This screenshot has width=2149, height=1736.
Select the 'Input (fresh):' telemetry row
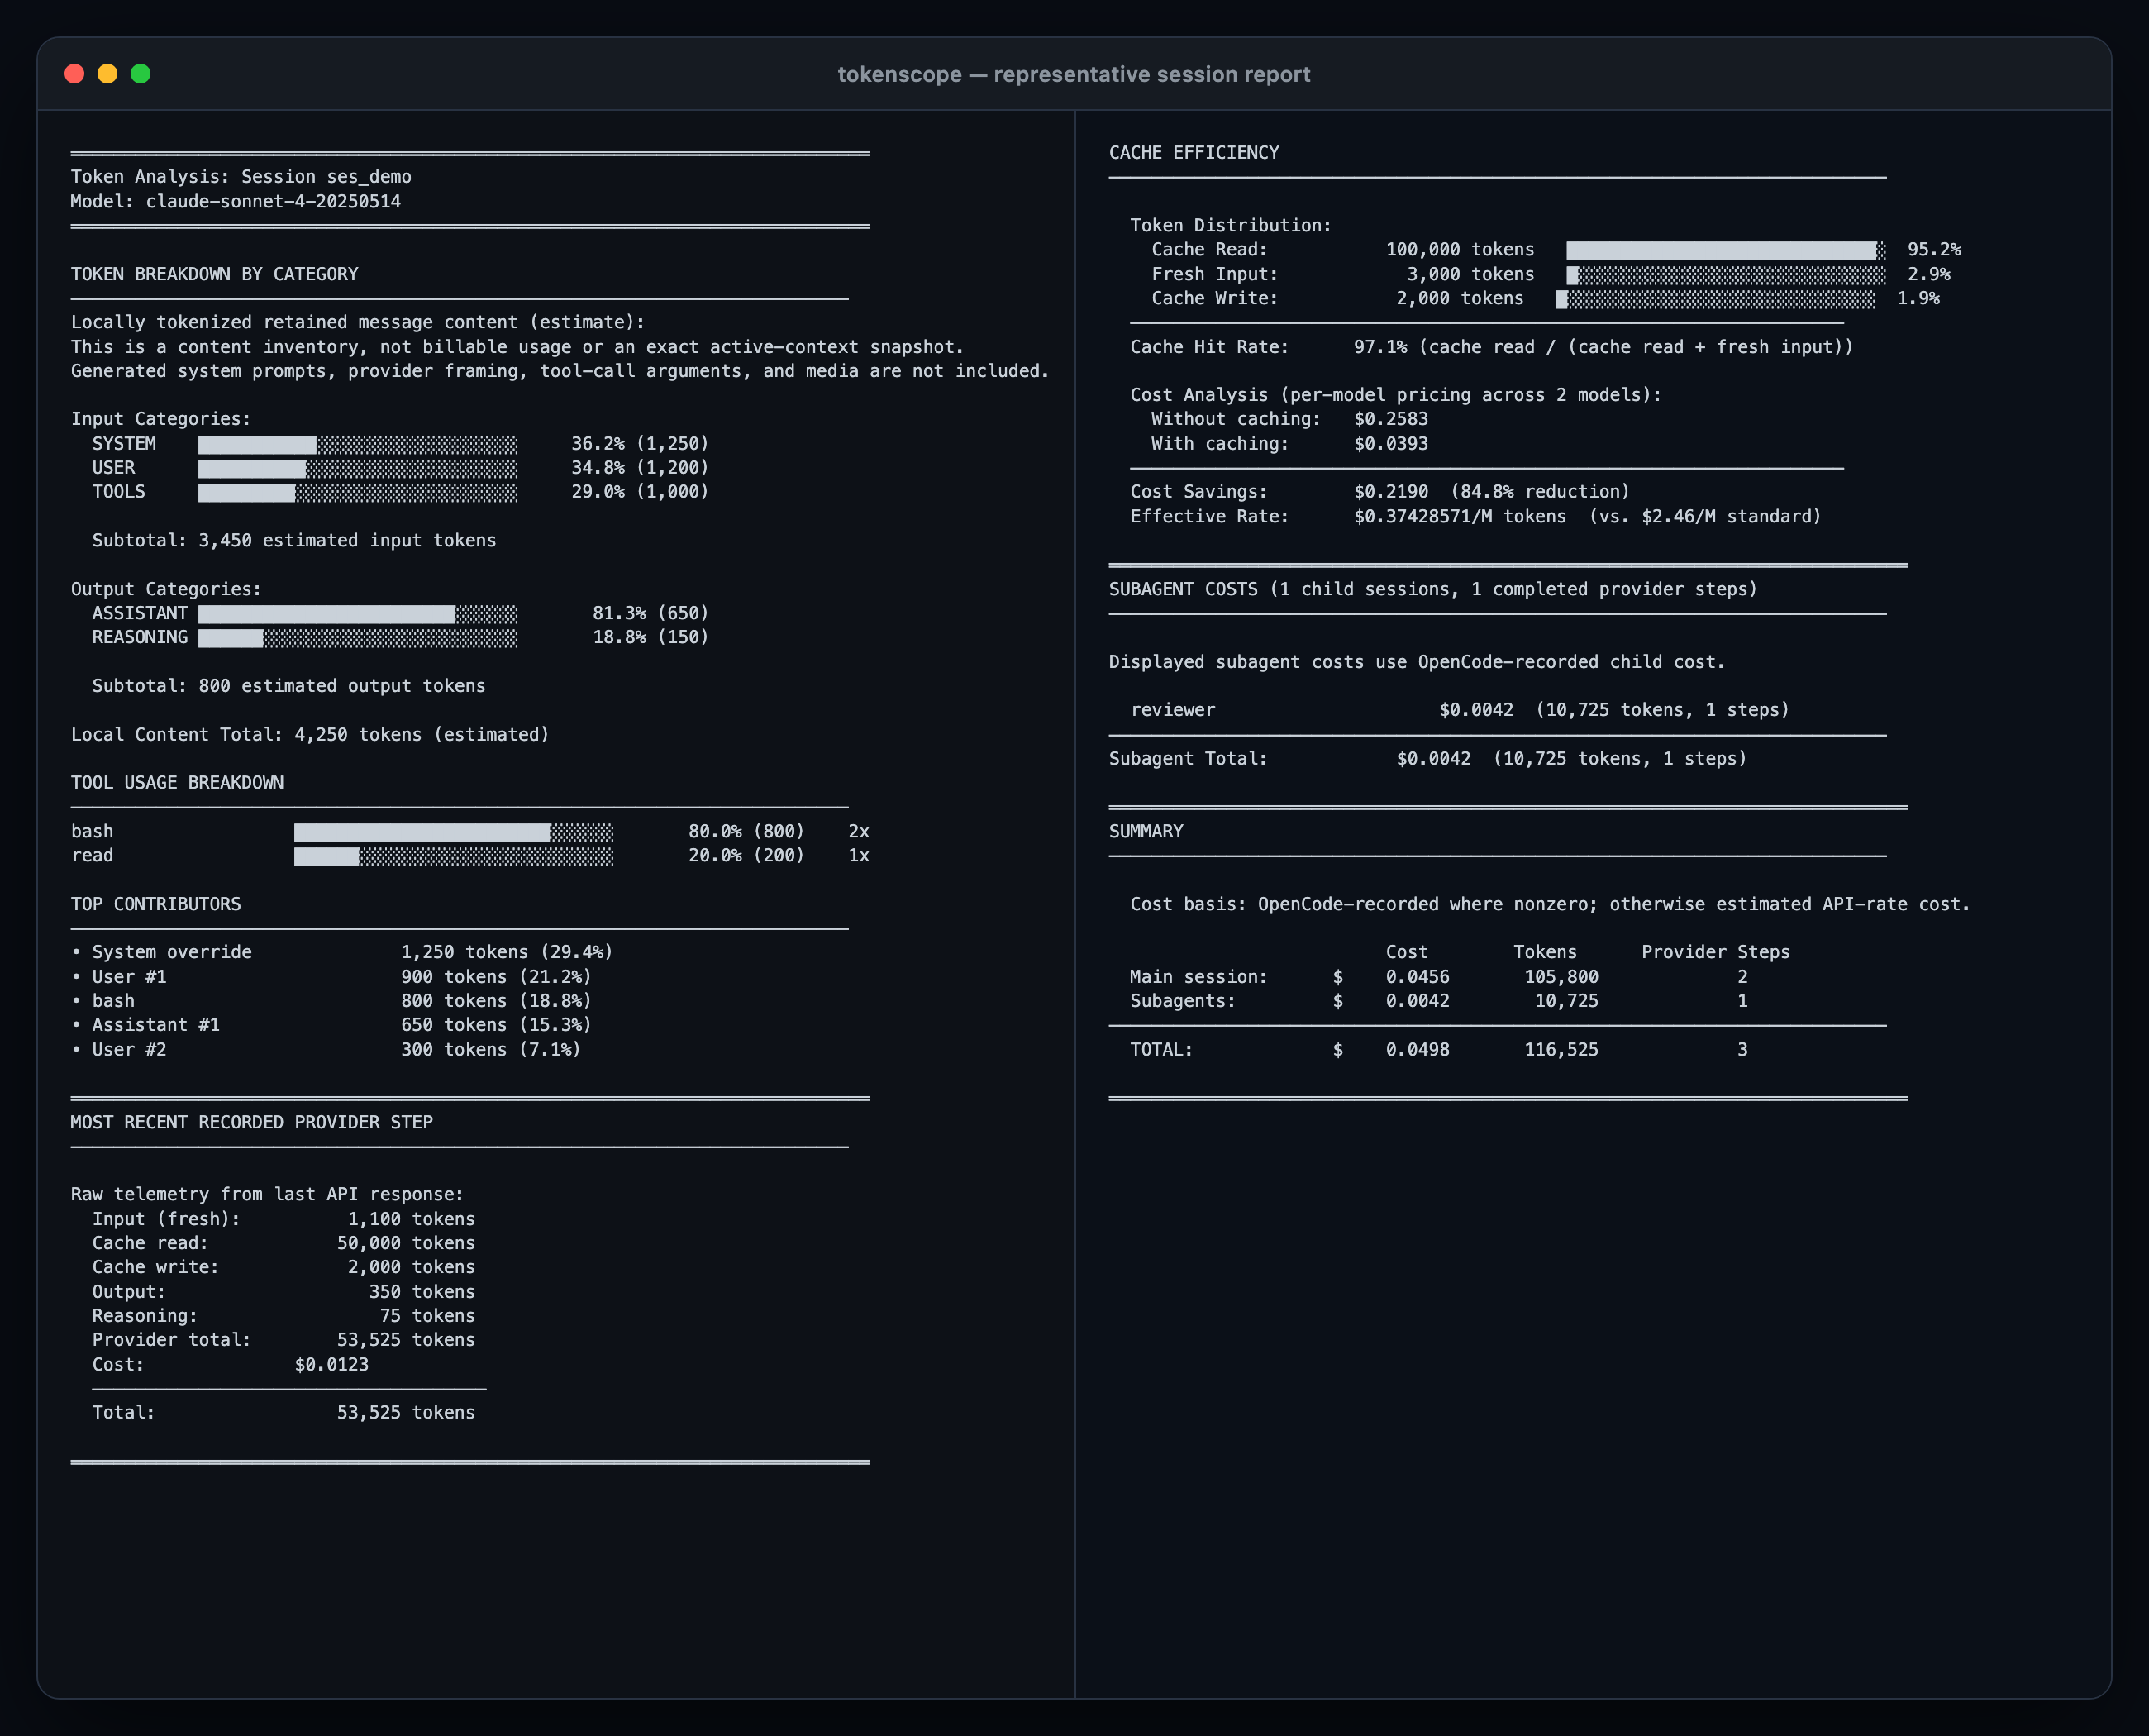tap(284, 1219)
